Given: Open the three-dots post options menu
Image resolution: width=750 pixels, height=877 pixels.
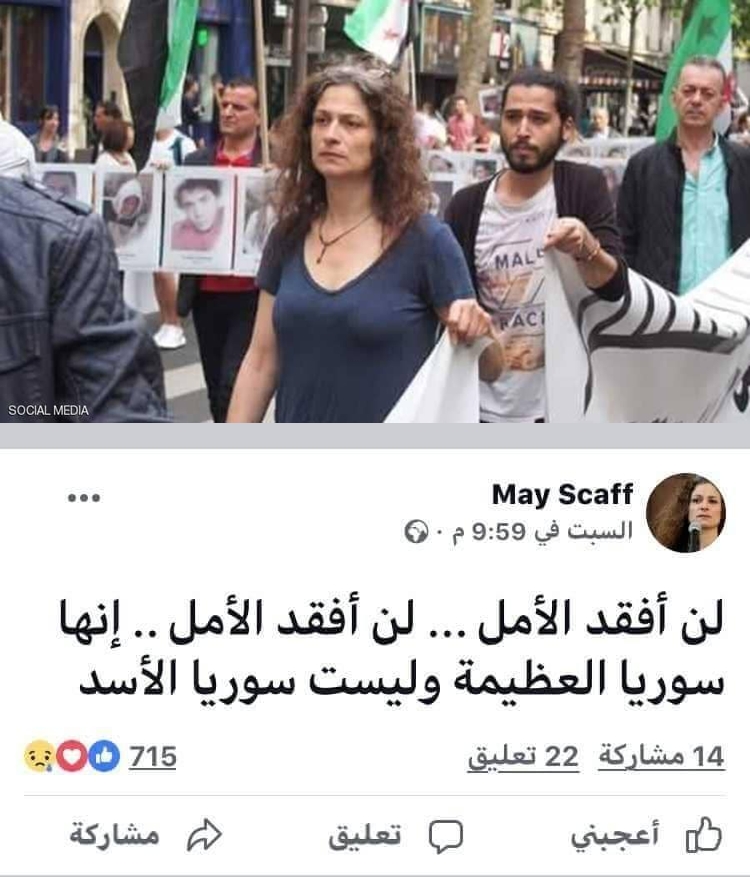Looking at the screenshot, I should (x=84, y=497).
